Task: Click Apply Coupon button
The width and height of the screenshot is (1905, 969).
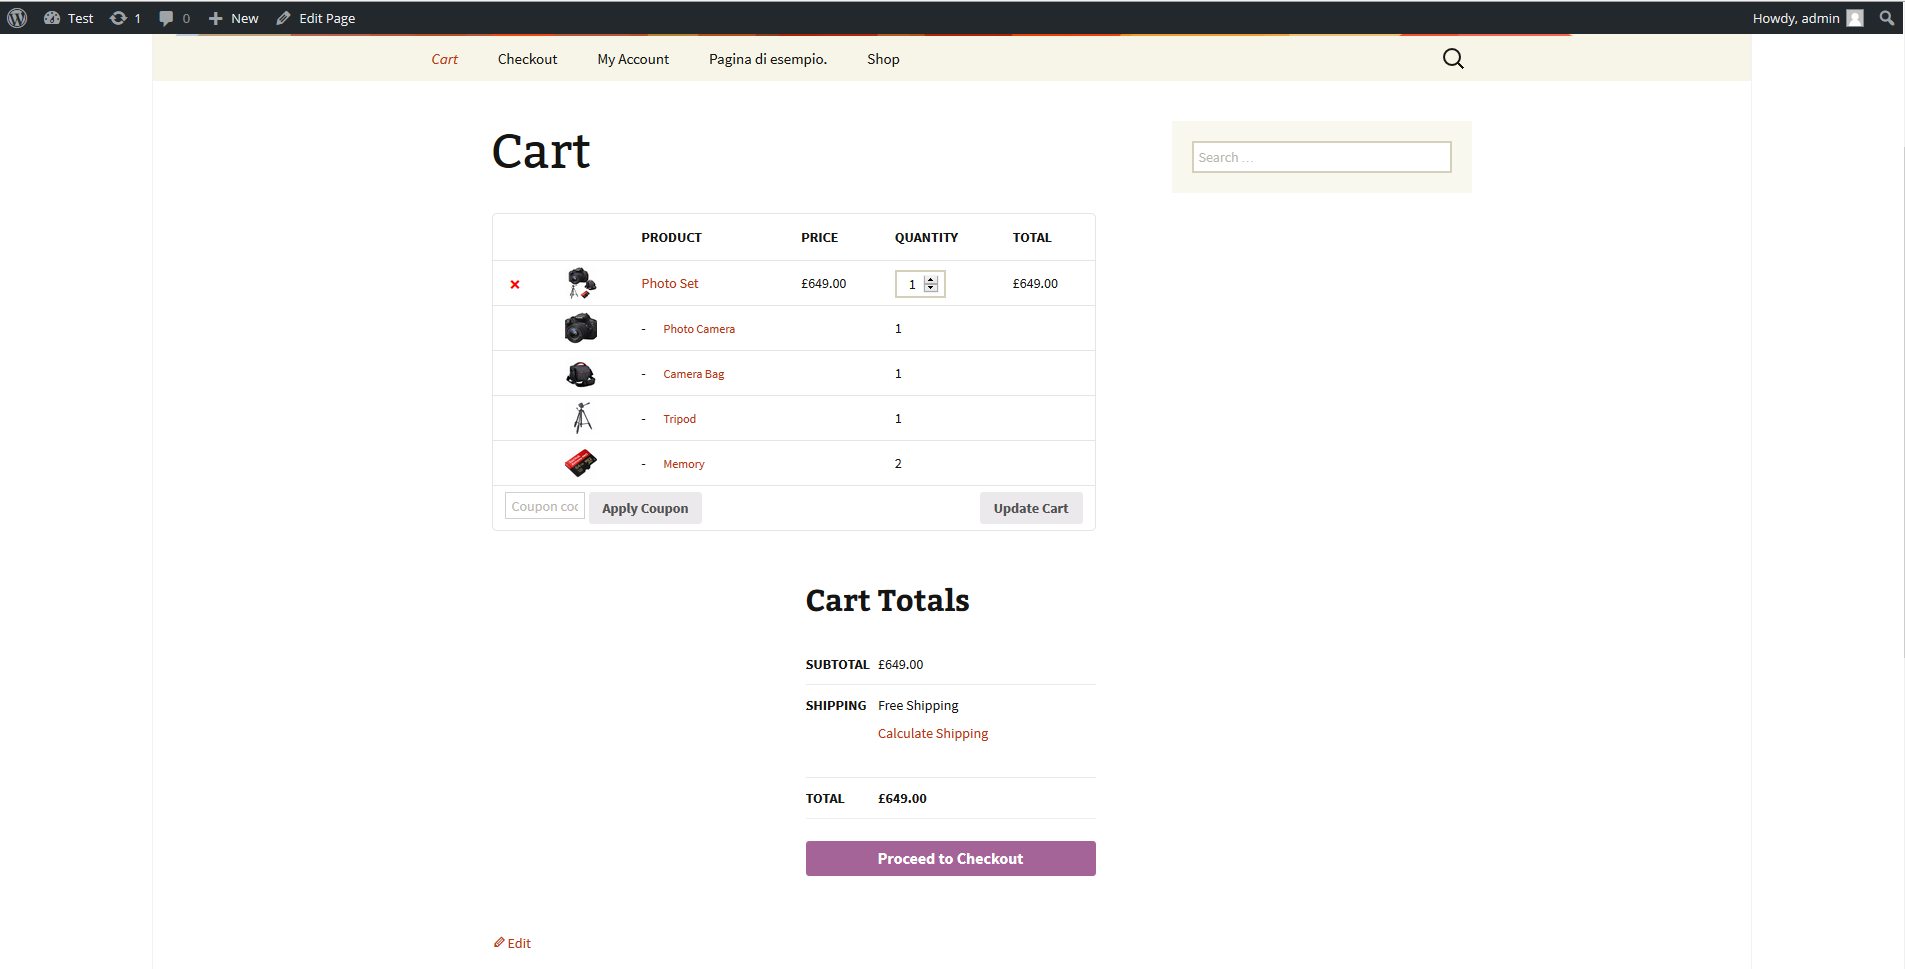Action: 644,508
